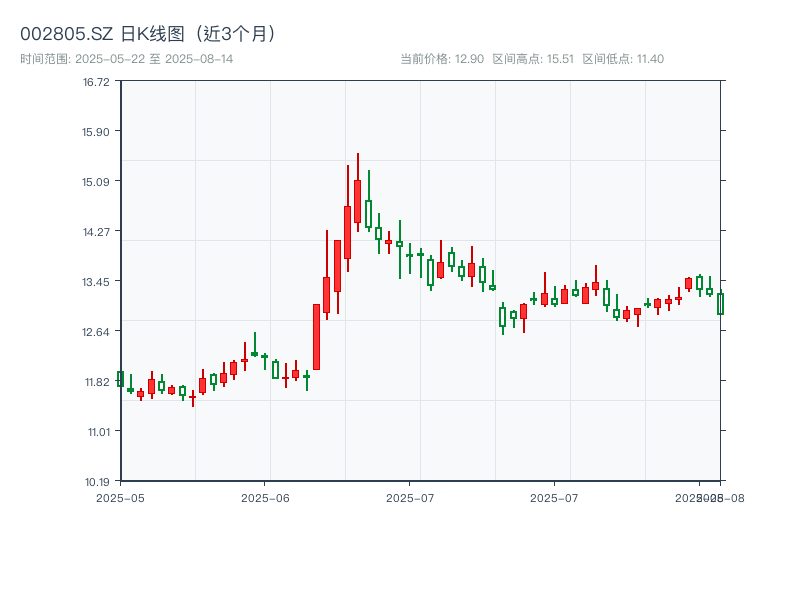
Task: Click the 区间高点 15.51 label
Action: point(533,59)
